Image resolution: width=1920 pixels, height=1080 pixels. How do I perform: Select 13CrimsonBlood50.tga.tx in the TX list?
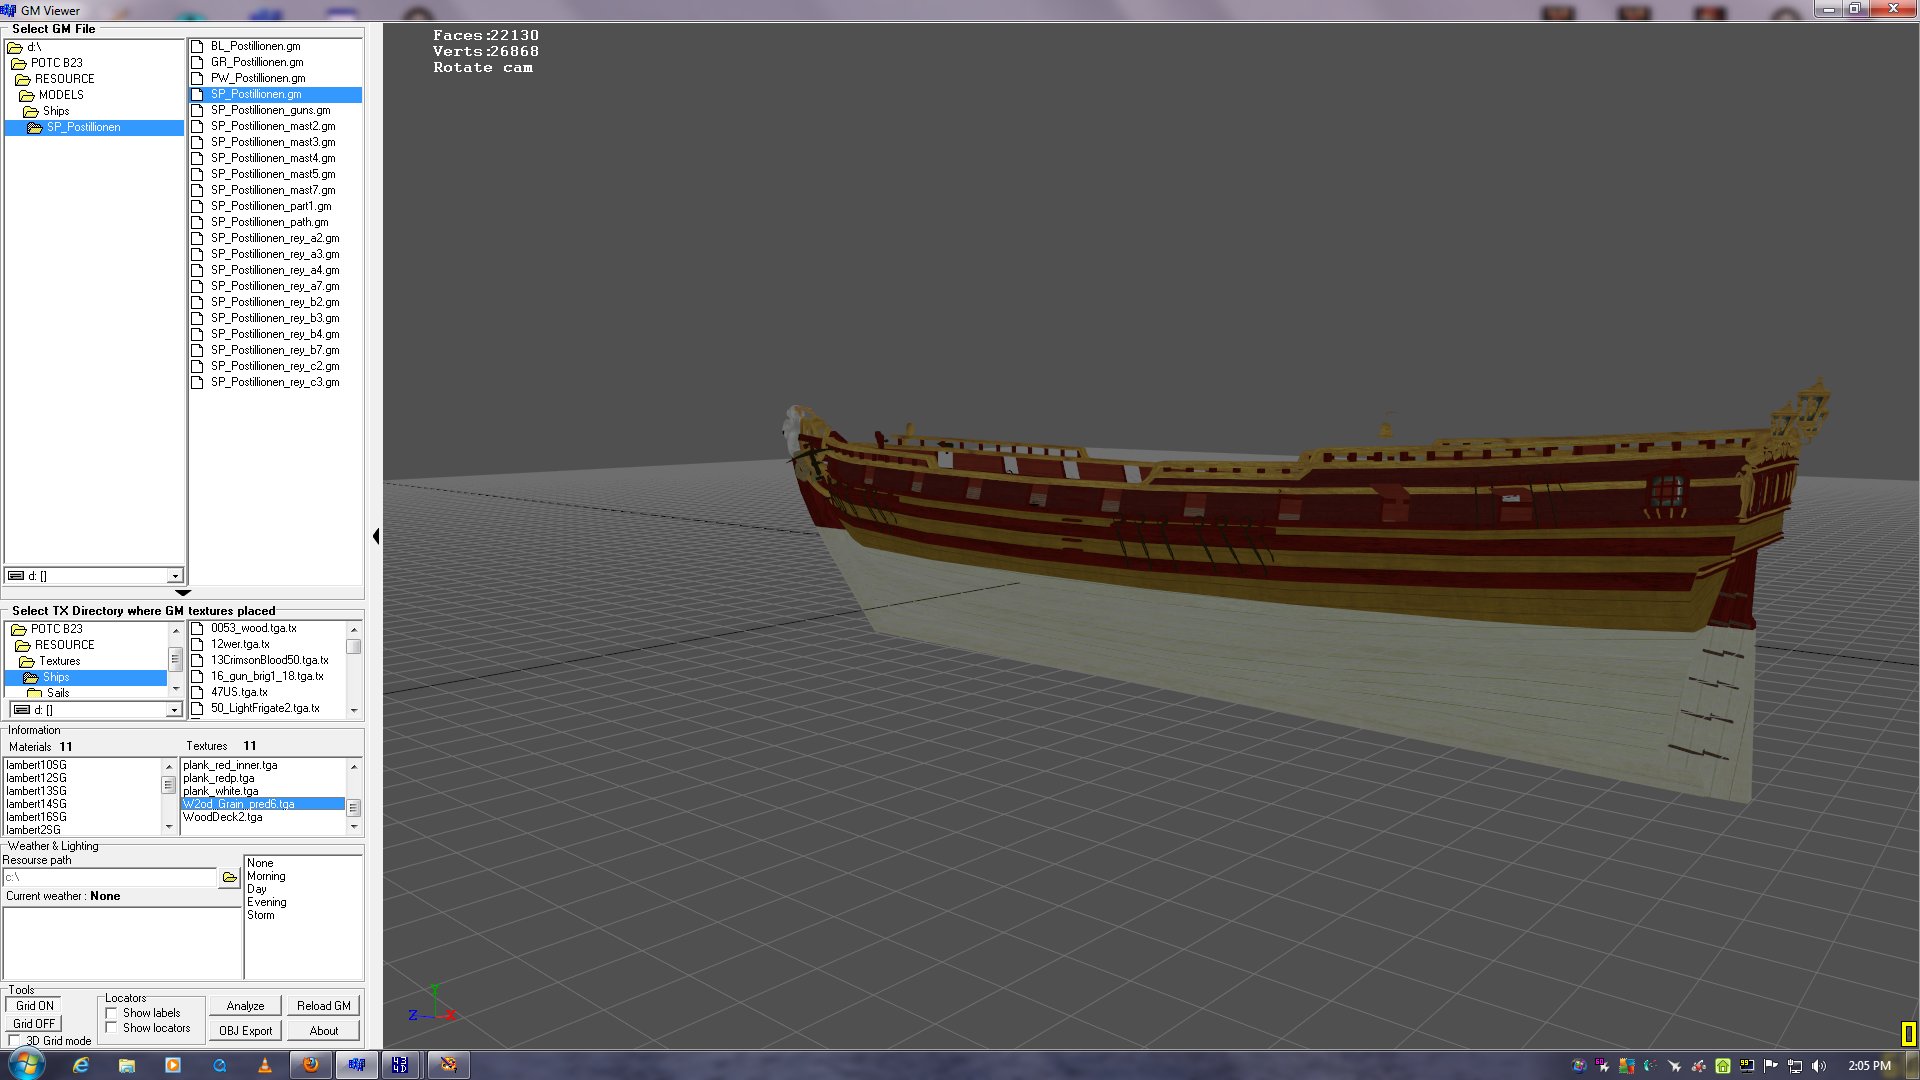coord(269,660)
